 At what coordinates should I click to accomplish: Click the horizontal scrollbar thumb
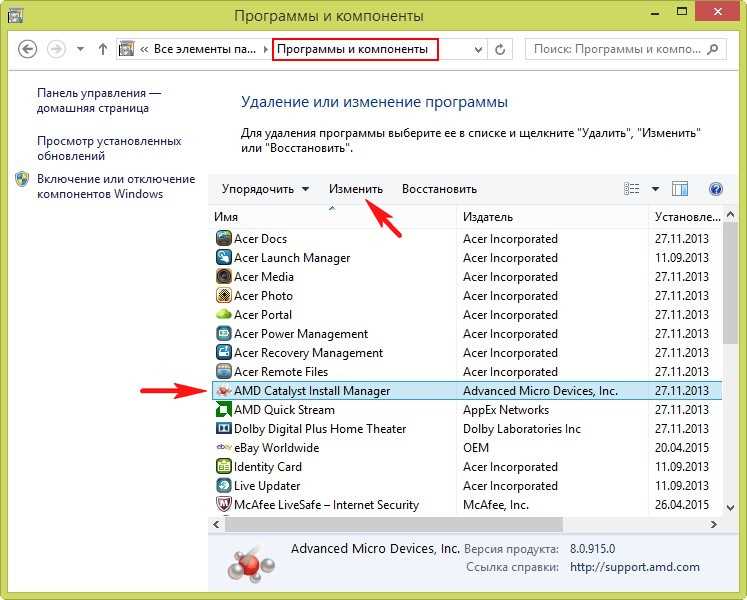coord(394,524)
